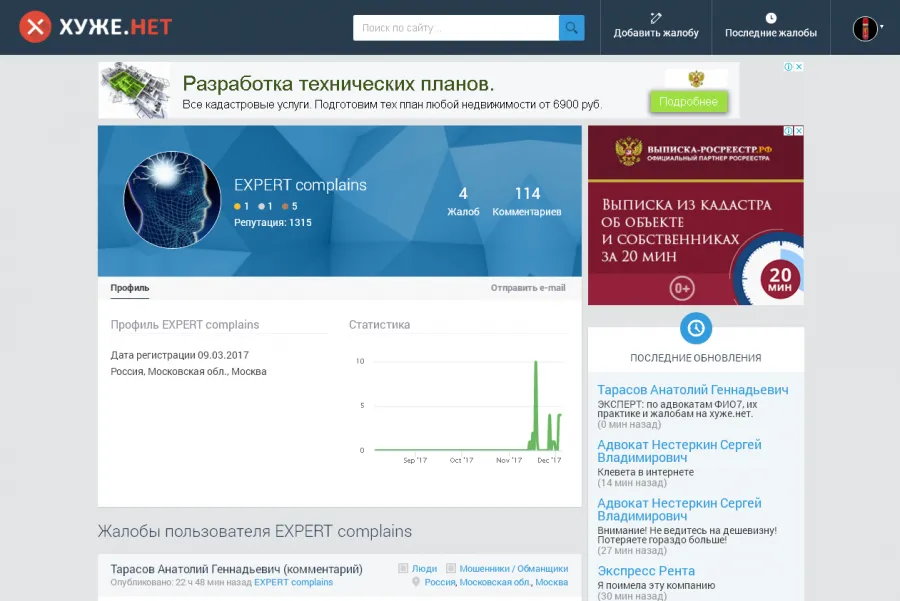Click the EXPERT complains profile name heading
The width and height of the screenshot is (900, 601).
(x=300, y=185)
